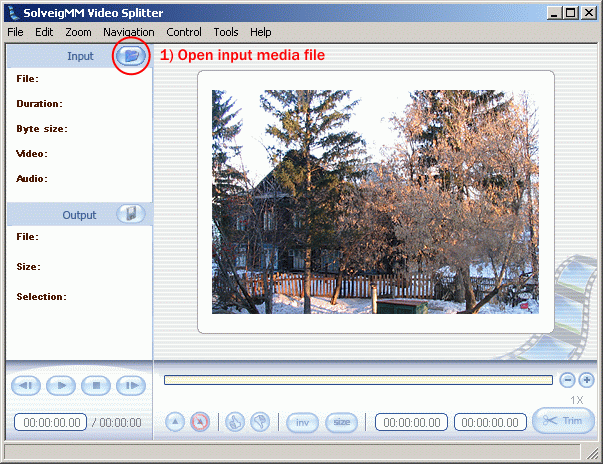Click the selection end time field
Image resolution: width=603 pixels, height=464 pixels.
tap(490, 422)
